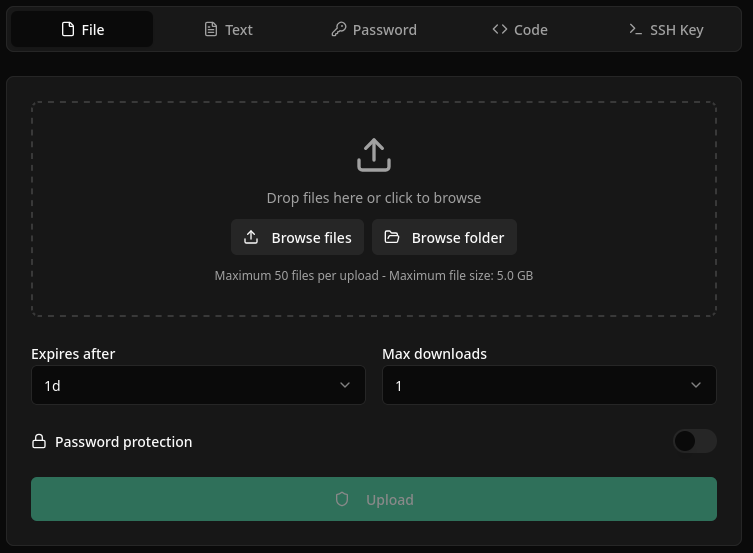Click 'Drop files here or click to browse'

coord(374,198)
